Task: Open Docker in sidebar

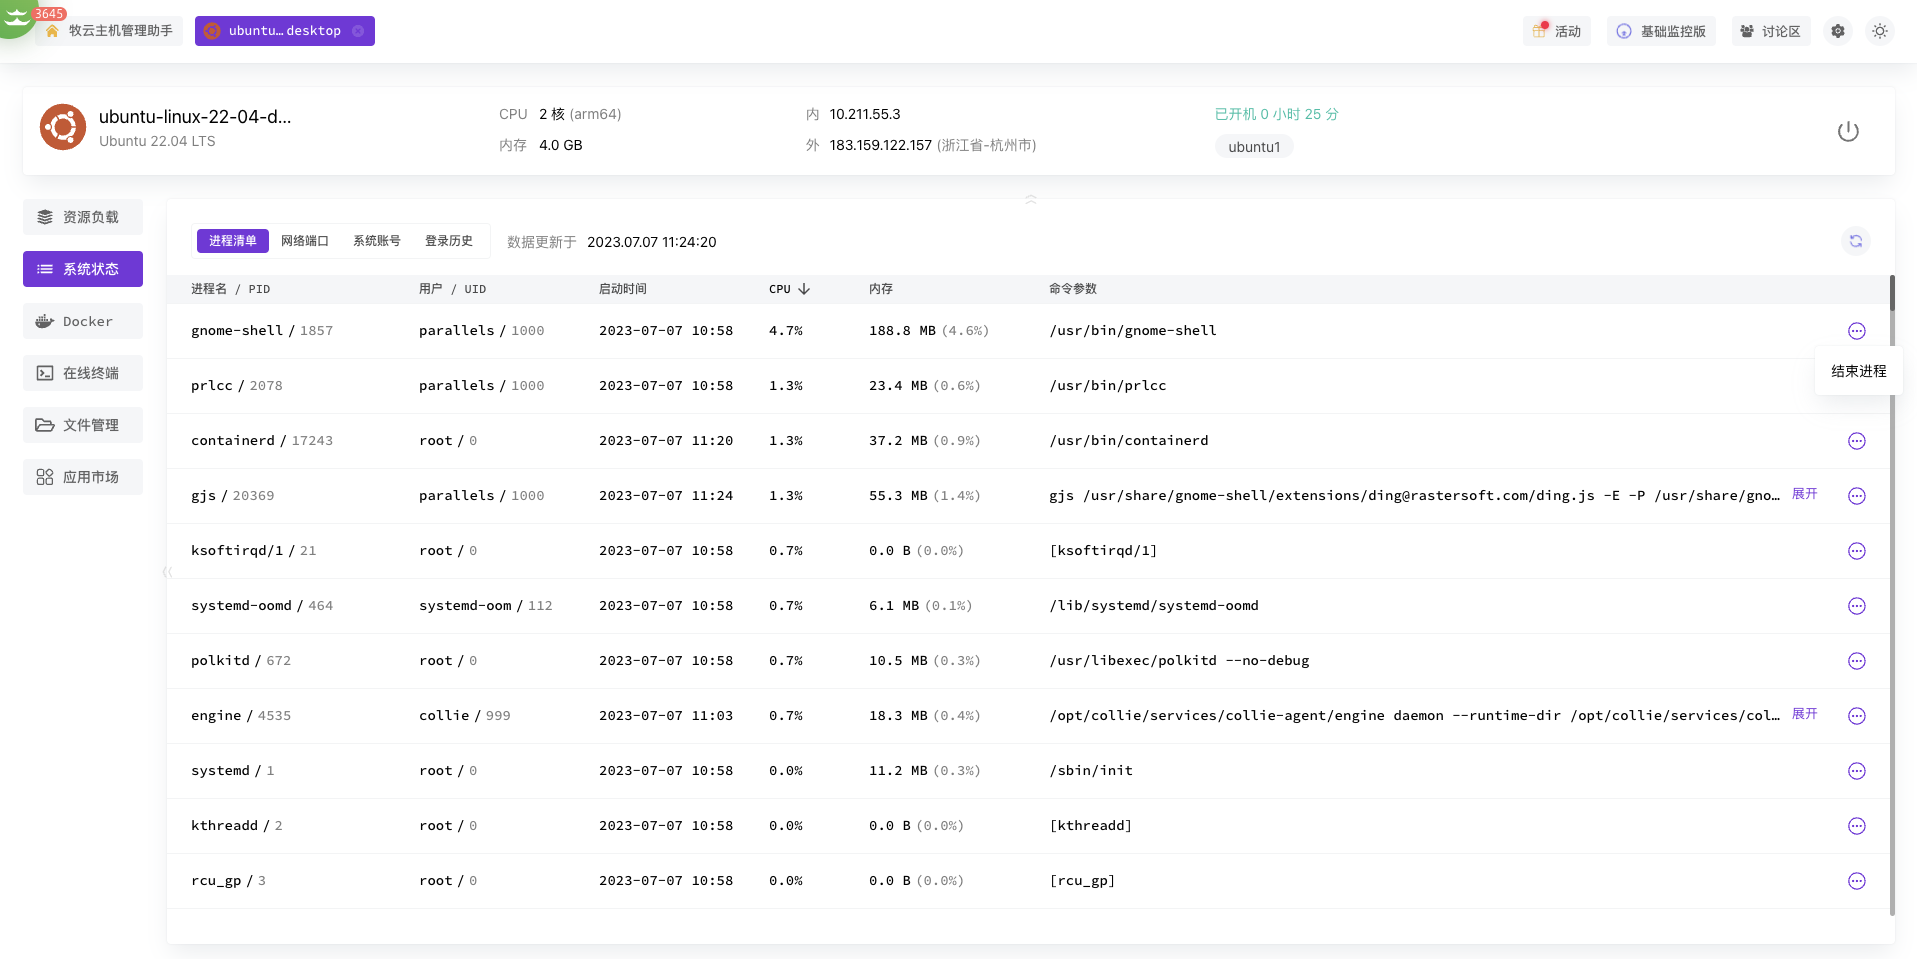Action: pos(83,321)
